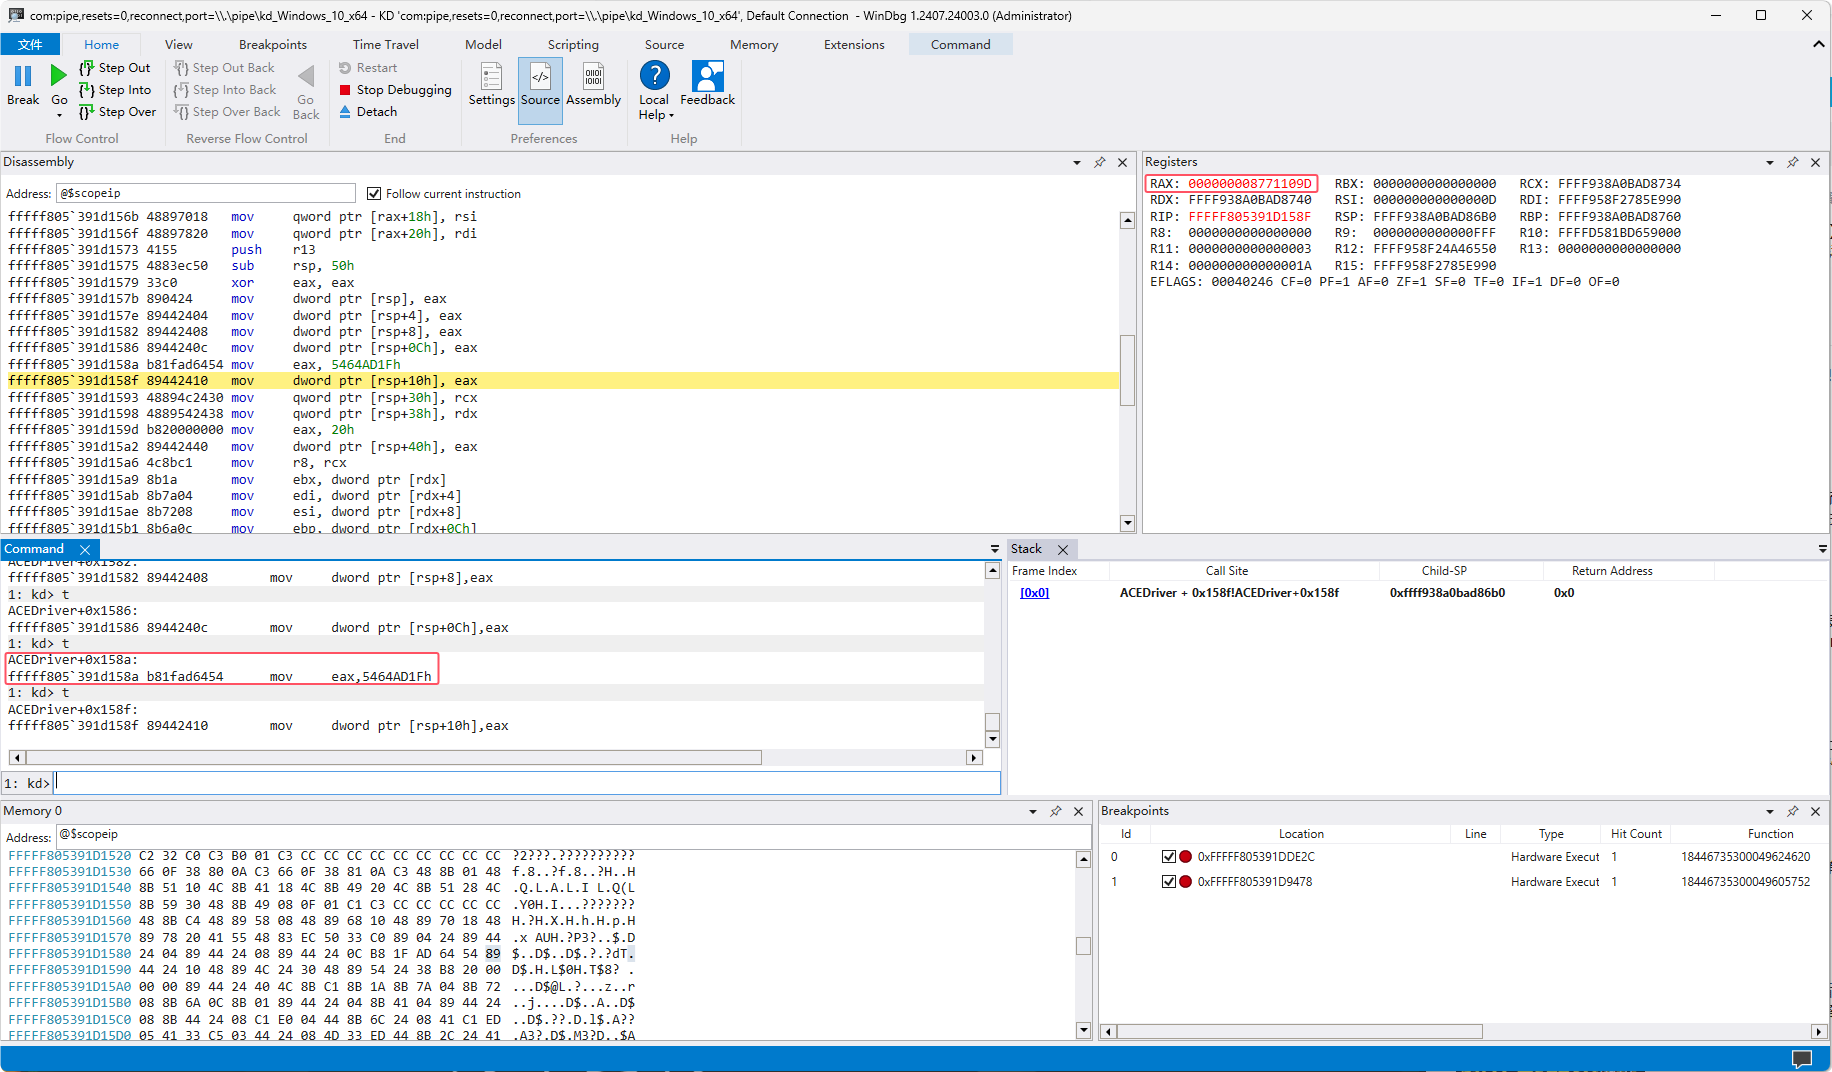
Task: Click Step Into Back button
Action: tap(225, 90)
